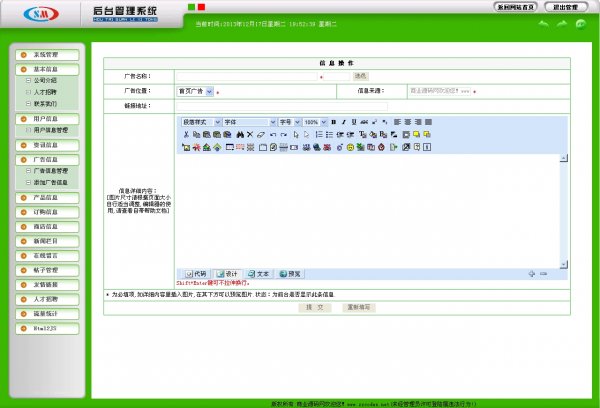600x408 pixels.
Task: Click the green round icon at top right
Action: [581, 24]
